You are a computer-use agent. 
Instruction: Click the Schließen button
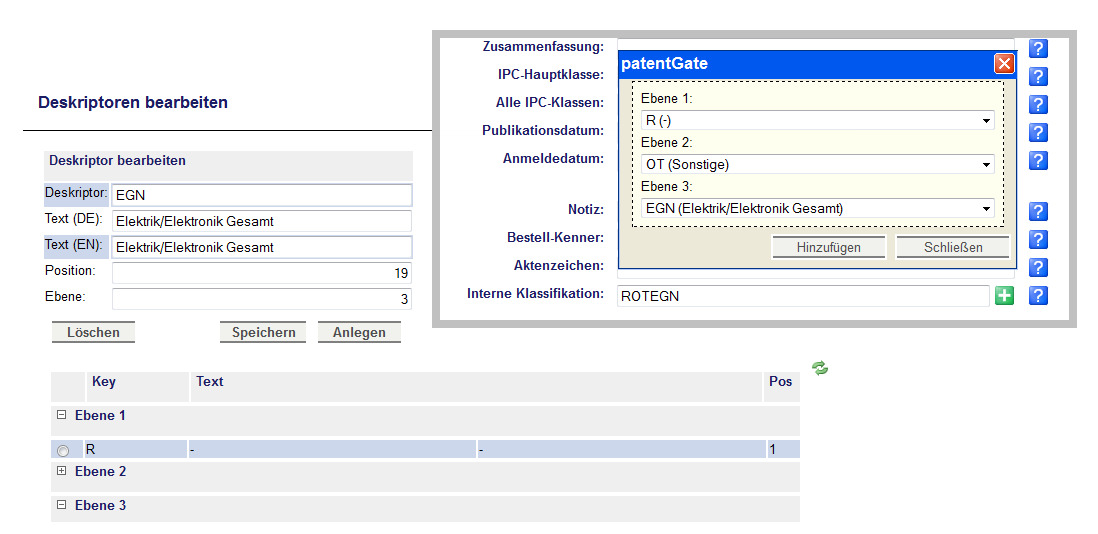click(x=953, y=247)
